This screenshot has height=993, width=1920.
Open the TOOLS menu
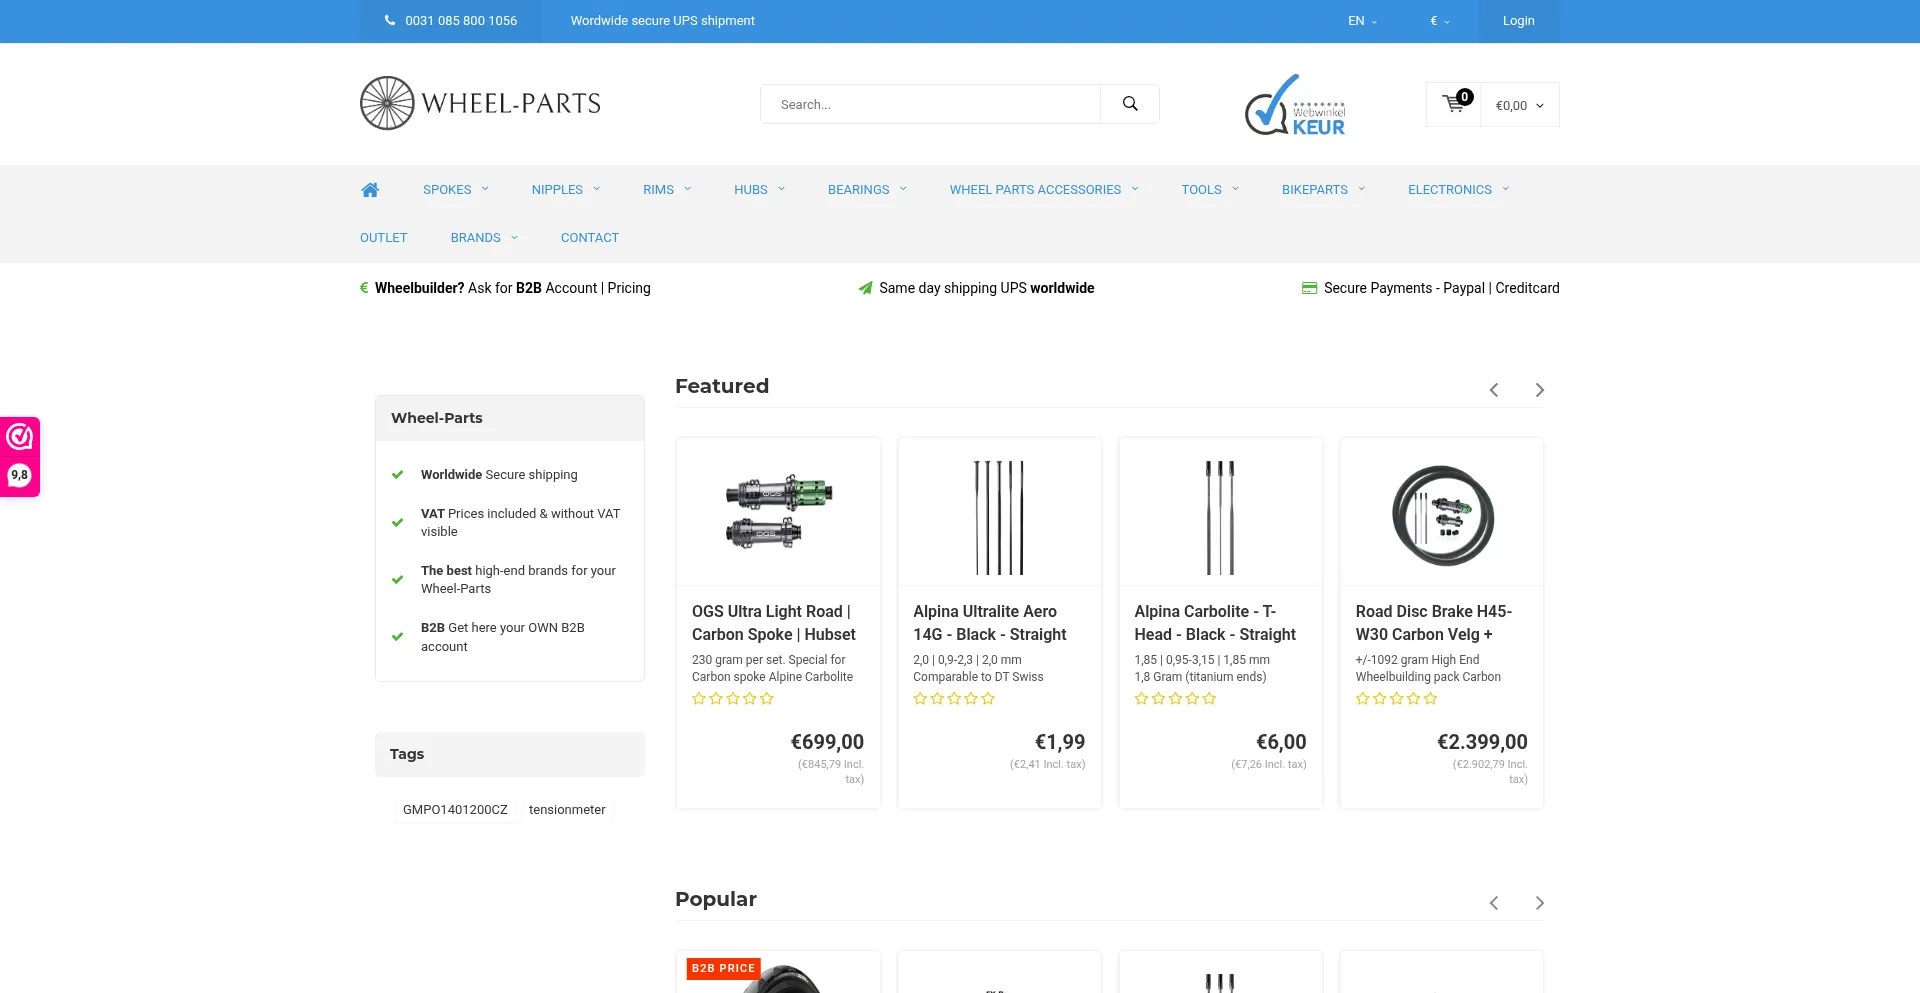pos(1210,190)
